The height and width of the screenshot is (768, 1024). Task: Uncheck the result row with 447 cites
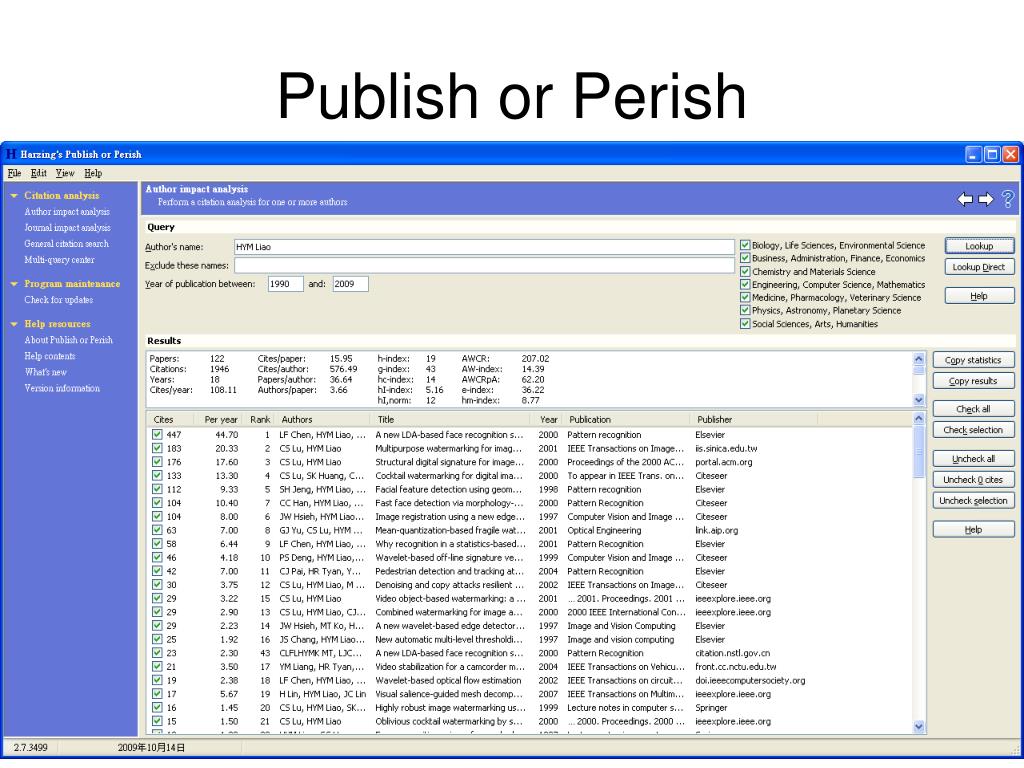click(157, 434)
